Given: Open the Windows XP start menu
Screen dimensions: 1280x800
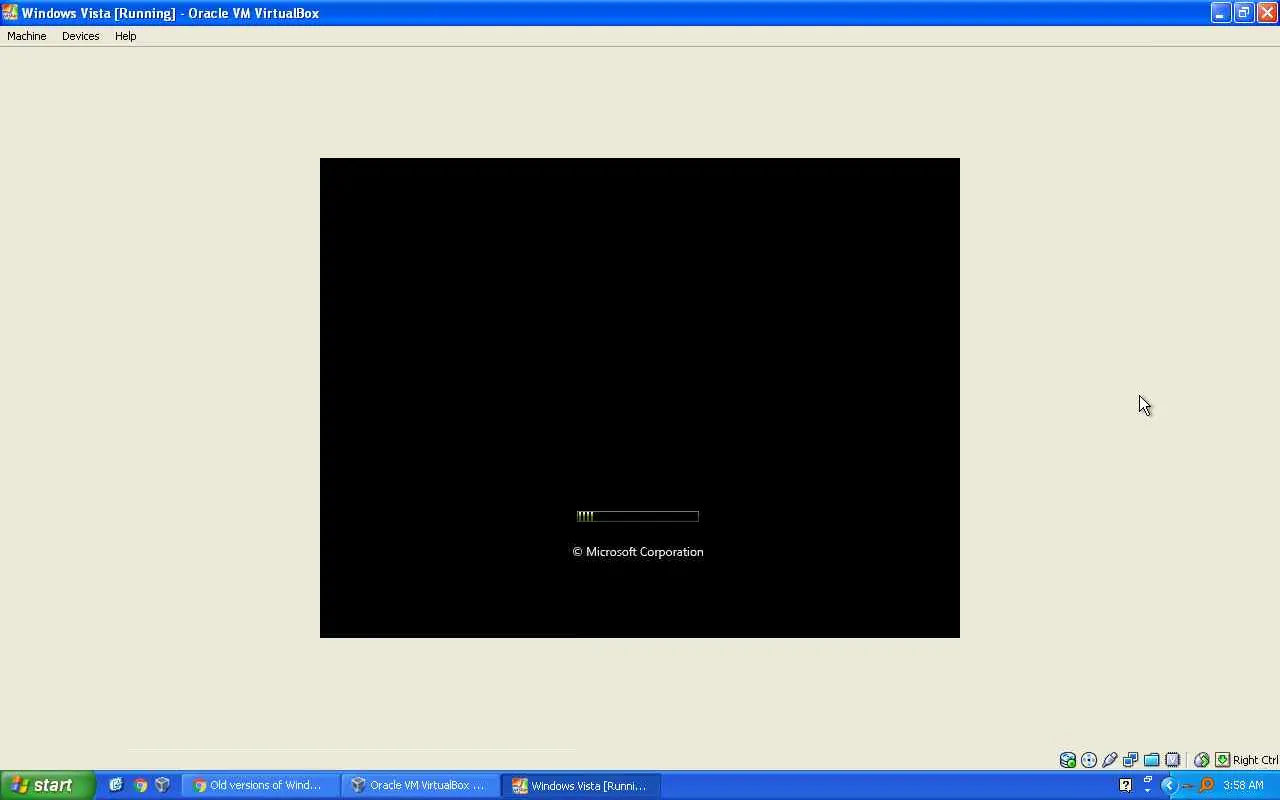Looking at the screenshot, I should pyautogui.click(x=47, y=785).
